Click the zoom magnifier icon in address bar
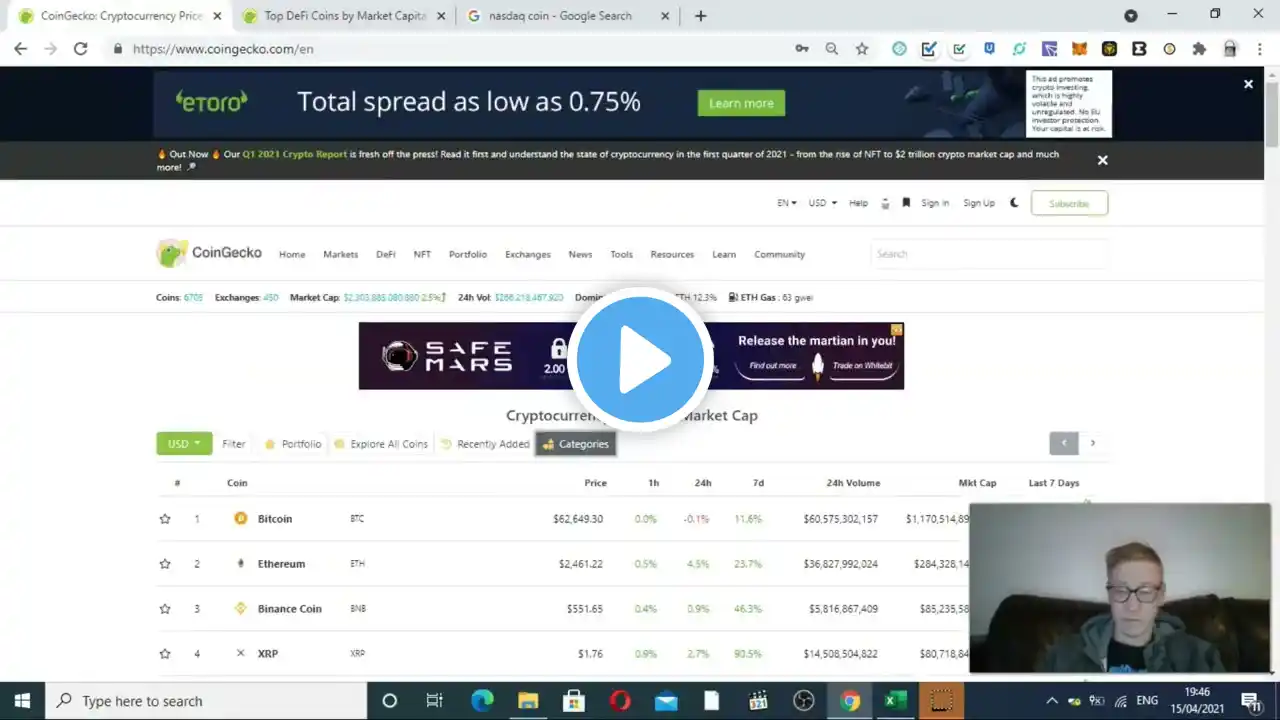The image size is (1280, 720). click(832, 48)
